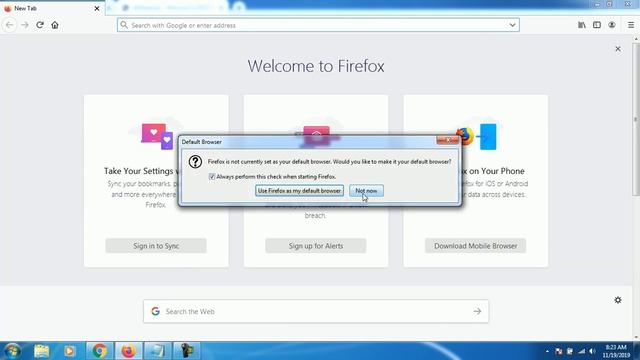The height and width of the screenshot is (360, 640).
Task: Open the taskbar clock and date
Action: click(x=616, y=351)
